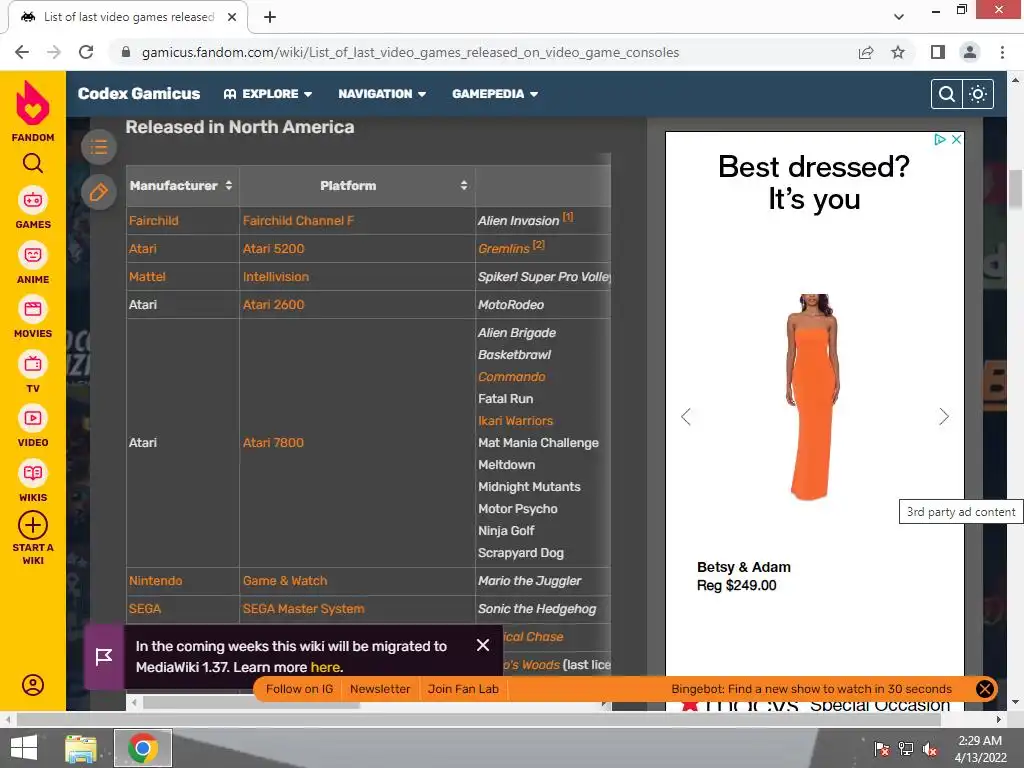The image size is (1024, 768).
Task: Open the Ikari Warriors link
Action: click(x=515, y=421)
